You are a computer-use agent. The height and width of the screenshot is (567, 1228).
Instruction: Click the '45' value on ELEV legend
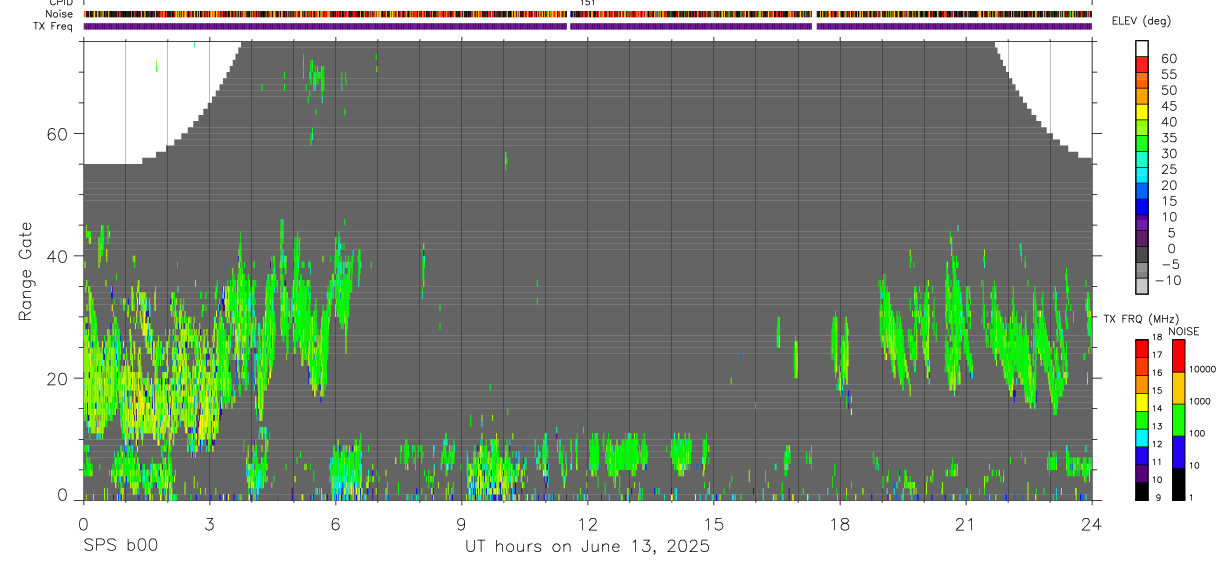(1169, 106)
